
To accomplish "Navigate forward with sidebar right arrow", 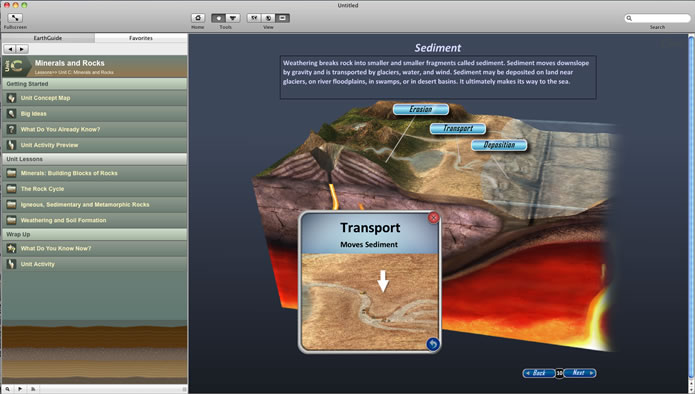I will point(22,49).
